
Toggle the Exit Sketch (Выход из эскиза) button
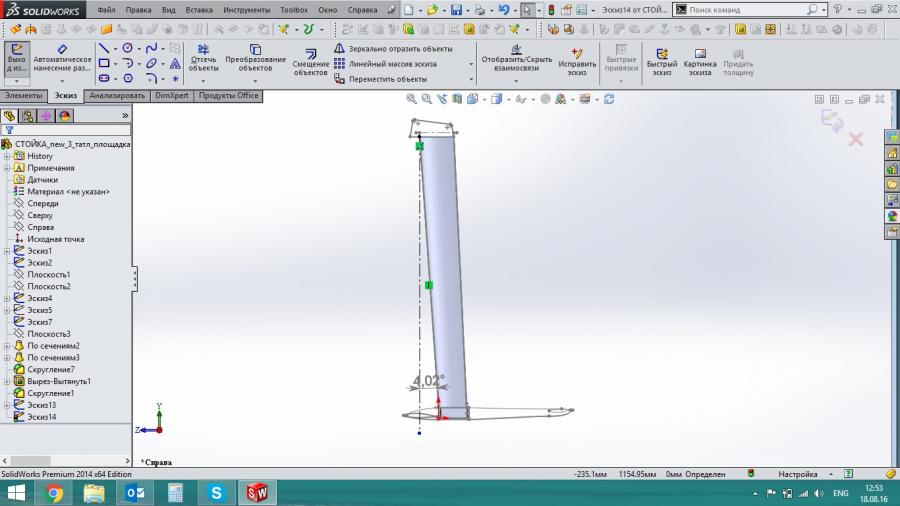[17, 59]
